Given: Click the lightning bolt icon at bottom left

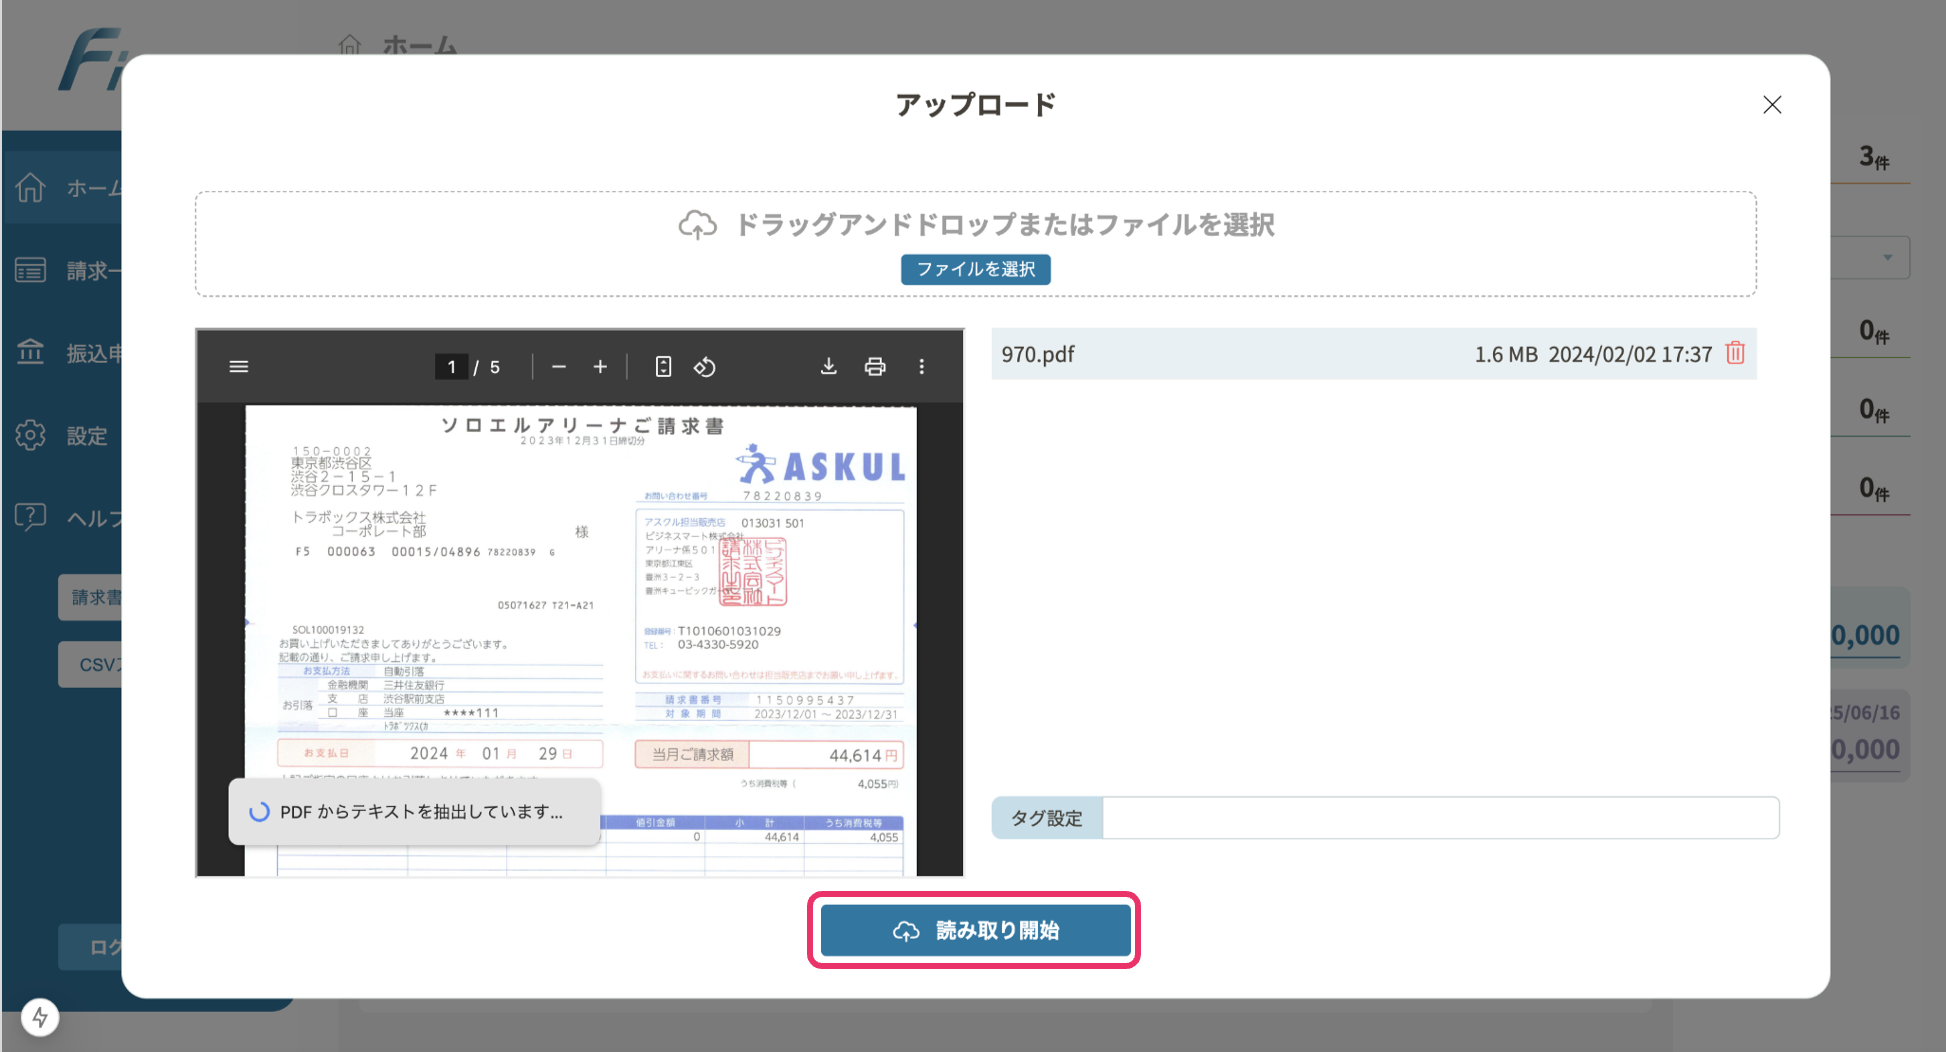Looking at the screenshot, I should 40,1017.
